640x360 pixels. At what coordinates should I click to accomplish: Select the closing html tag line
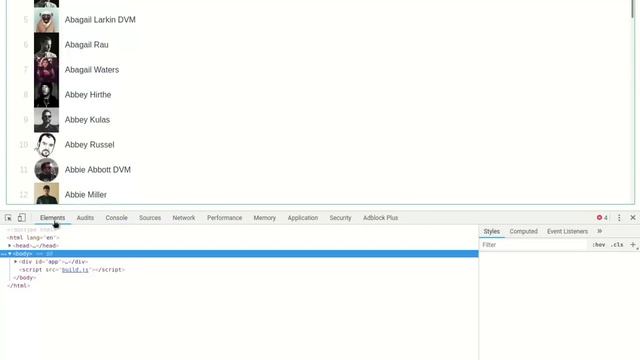[x=18, y=286]
